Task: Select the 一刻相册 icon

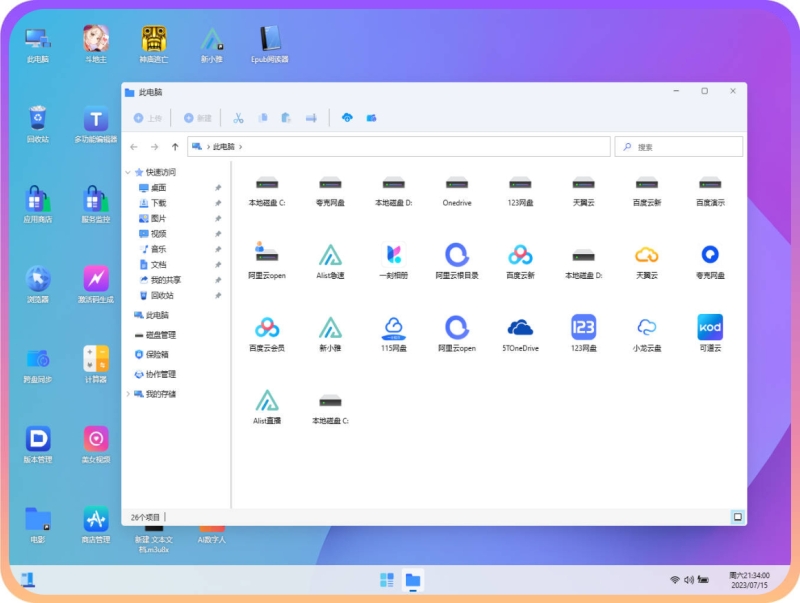Action: (x=393, y=261)
